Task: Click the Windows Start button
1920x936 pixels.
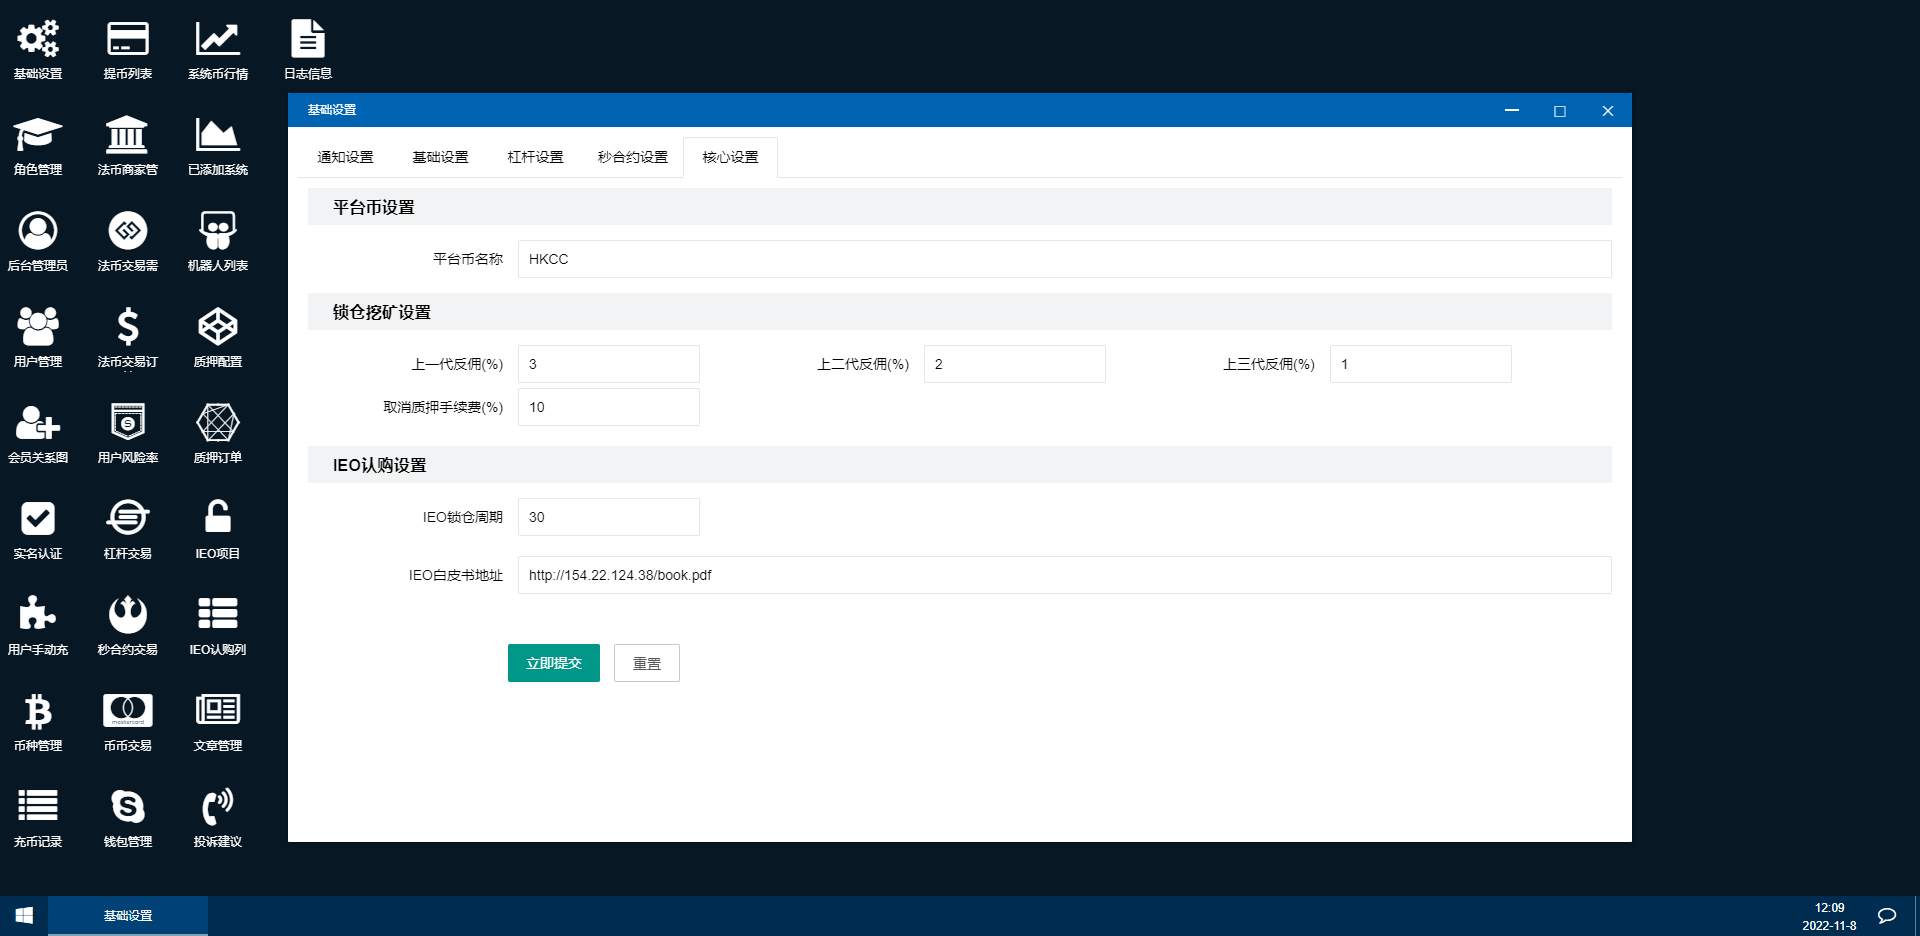Action: click(x=24, y=915)
